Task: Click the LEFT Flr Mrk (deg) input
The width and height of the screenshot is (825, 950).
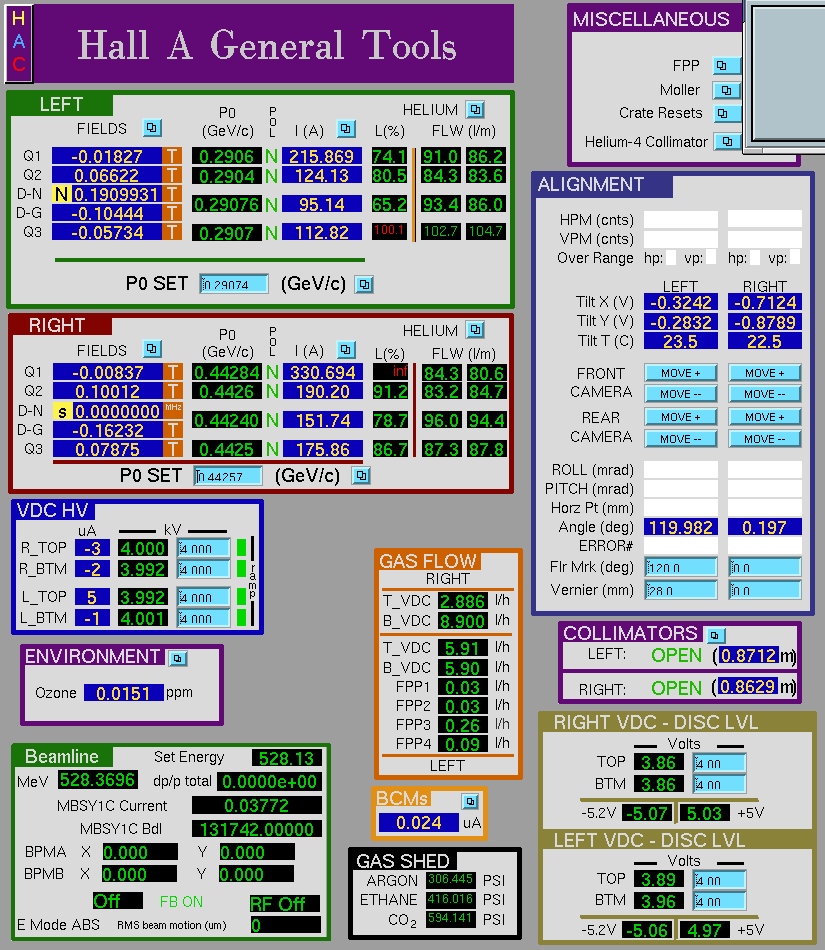Action: (x=681, y=567)
